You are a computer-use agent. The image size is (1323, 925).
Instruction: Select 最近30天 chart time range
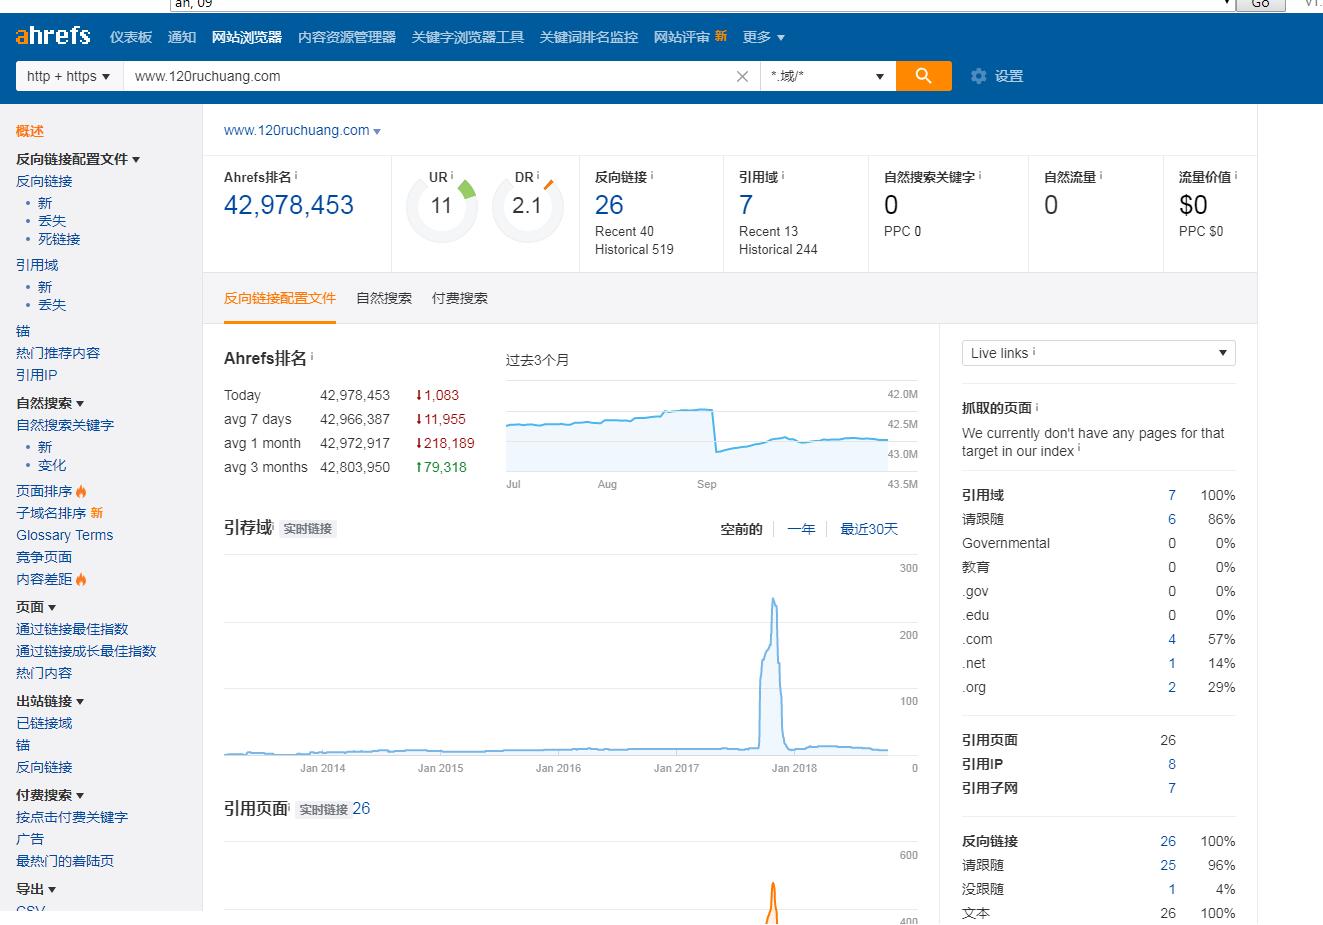[868, 529]
